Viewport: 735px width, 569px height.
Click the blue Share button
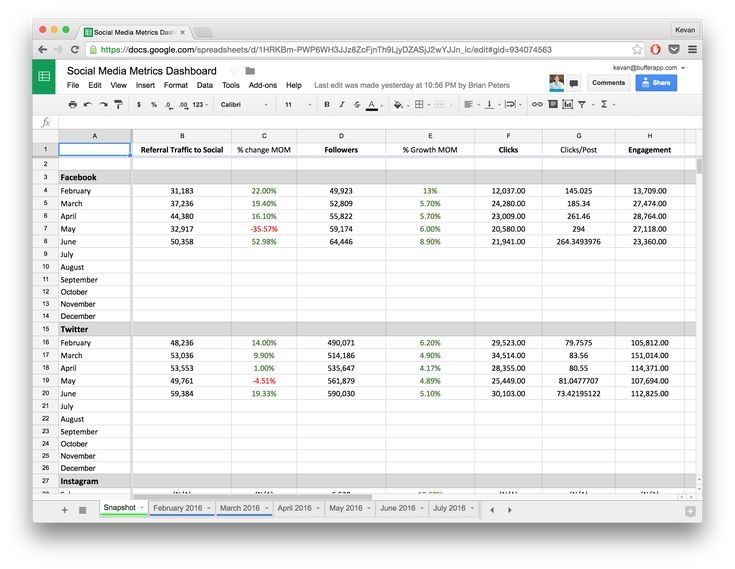[656, 83]
